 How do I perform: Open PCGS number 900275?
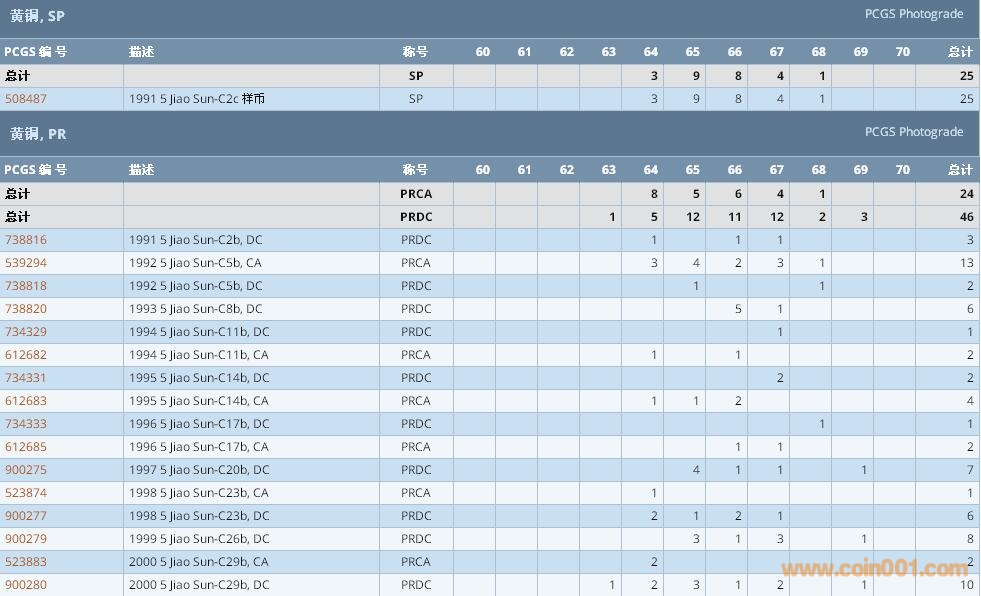[x=26, y=470]
